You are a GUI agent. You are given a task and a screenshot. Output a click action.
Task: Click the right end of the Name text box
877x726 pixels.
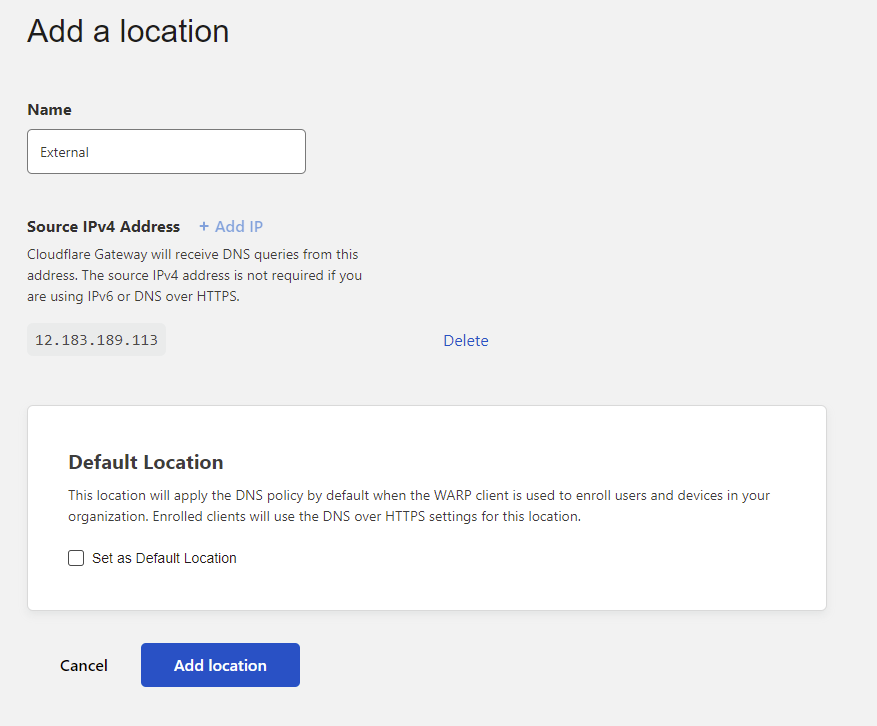[291, 152]
